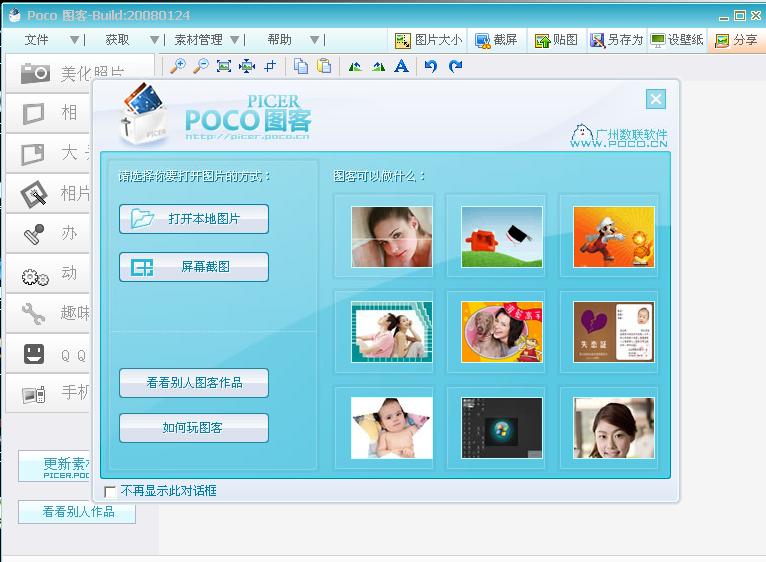Select the blue text 'A' tool
This screenshot has height=562, width=766.
click(401, 66)
